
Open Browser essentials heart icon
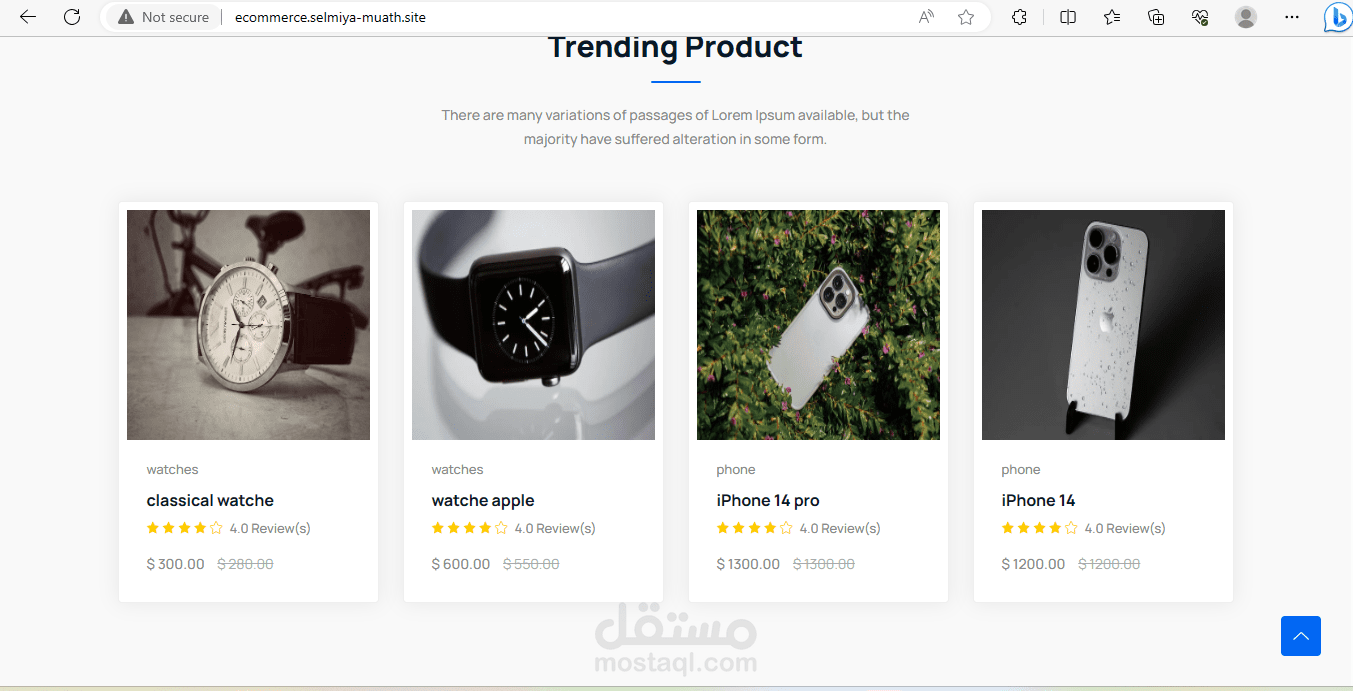point(1201,17)
